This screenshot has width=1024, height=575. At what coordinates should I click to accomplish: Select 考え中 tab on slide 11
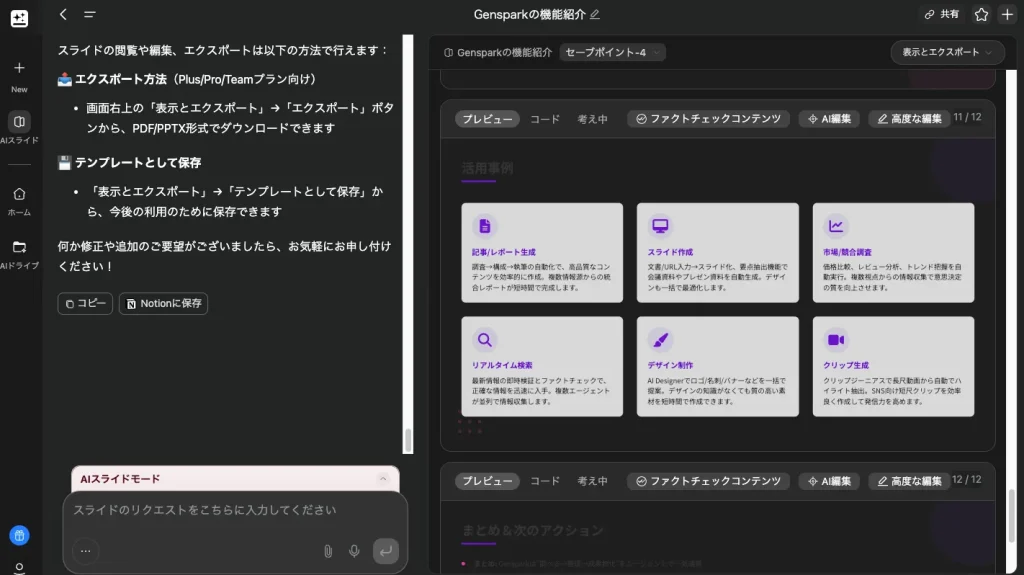click(592, 119)
